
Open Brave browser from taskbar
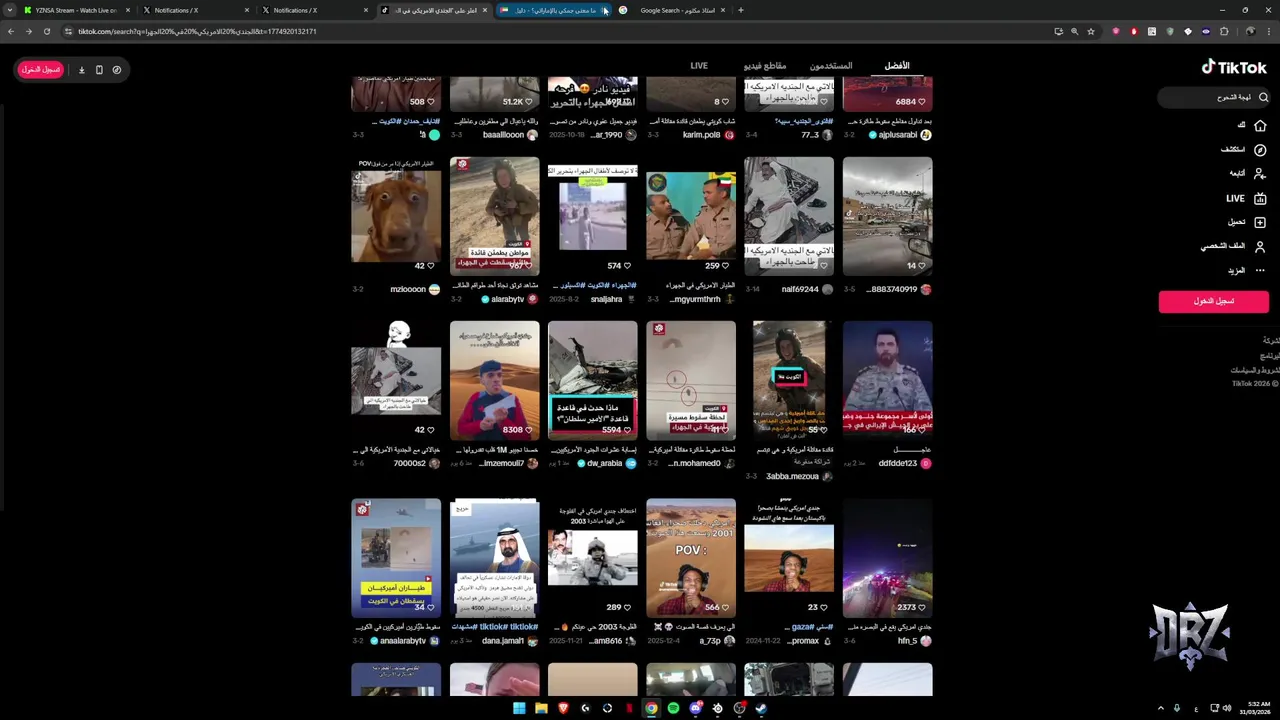pyautogui.click(x=563, y=708)
